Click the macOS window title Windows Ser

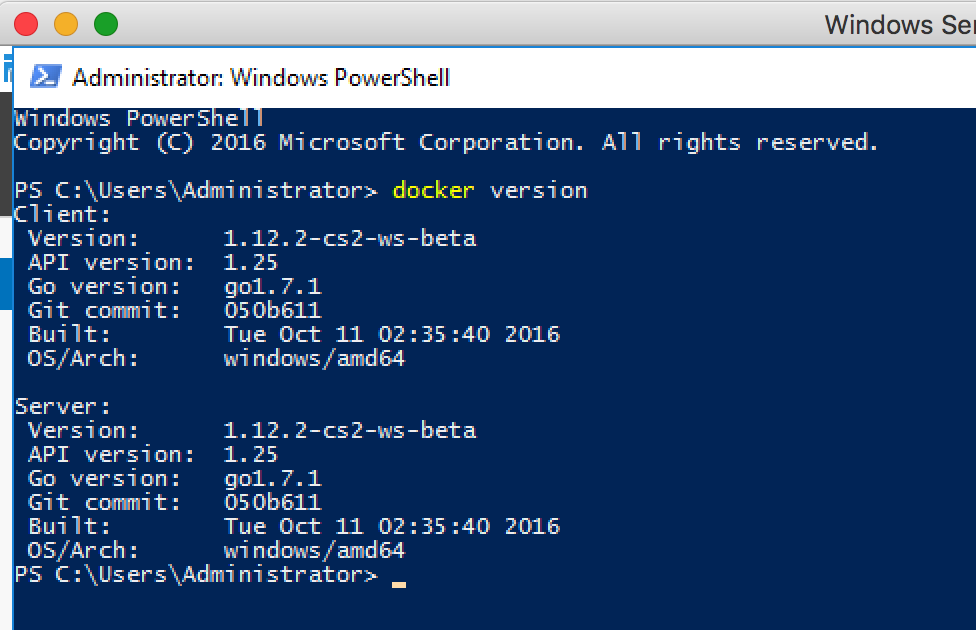pos(900,25)
